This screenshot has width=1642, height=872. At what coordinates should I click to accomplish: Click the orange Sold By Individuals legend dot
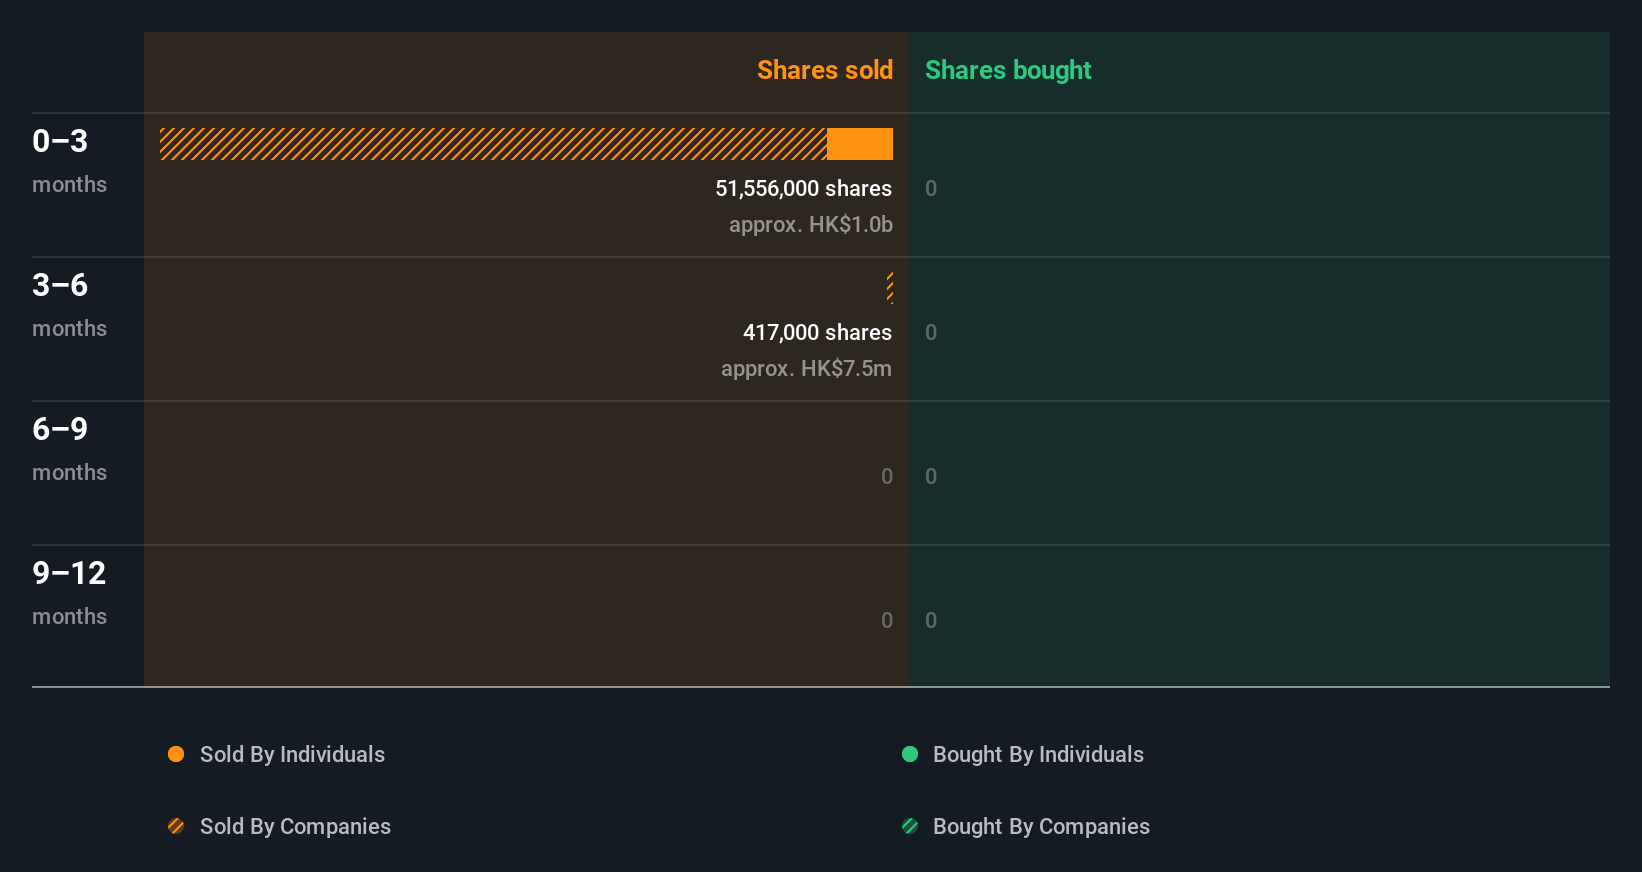tap(176, 754)
